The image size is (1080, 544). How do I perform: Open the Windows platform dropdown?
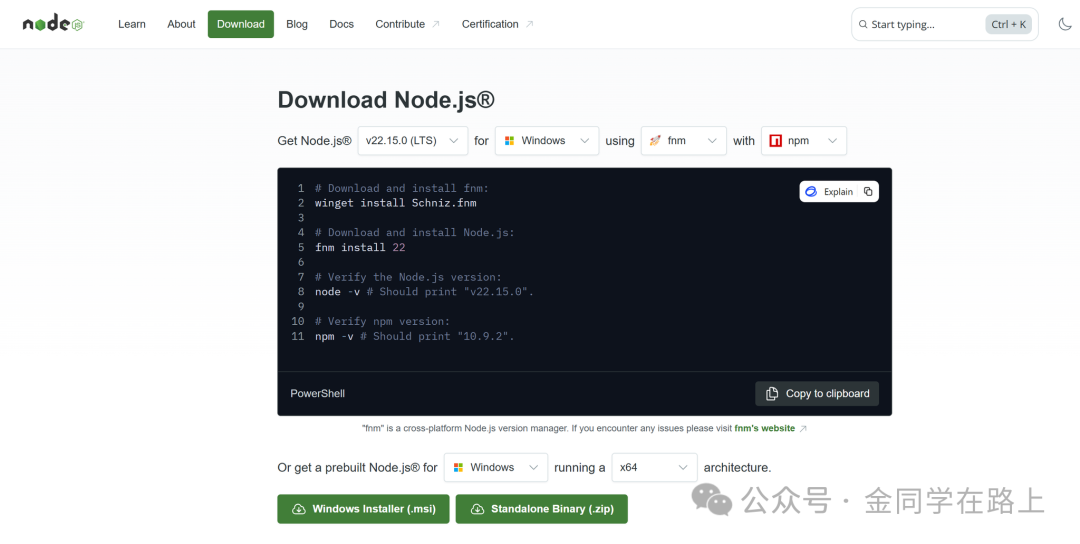547,140
